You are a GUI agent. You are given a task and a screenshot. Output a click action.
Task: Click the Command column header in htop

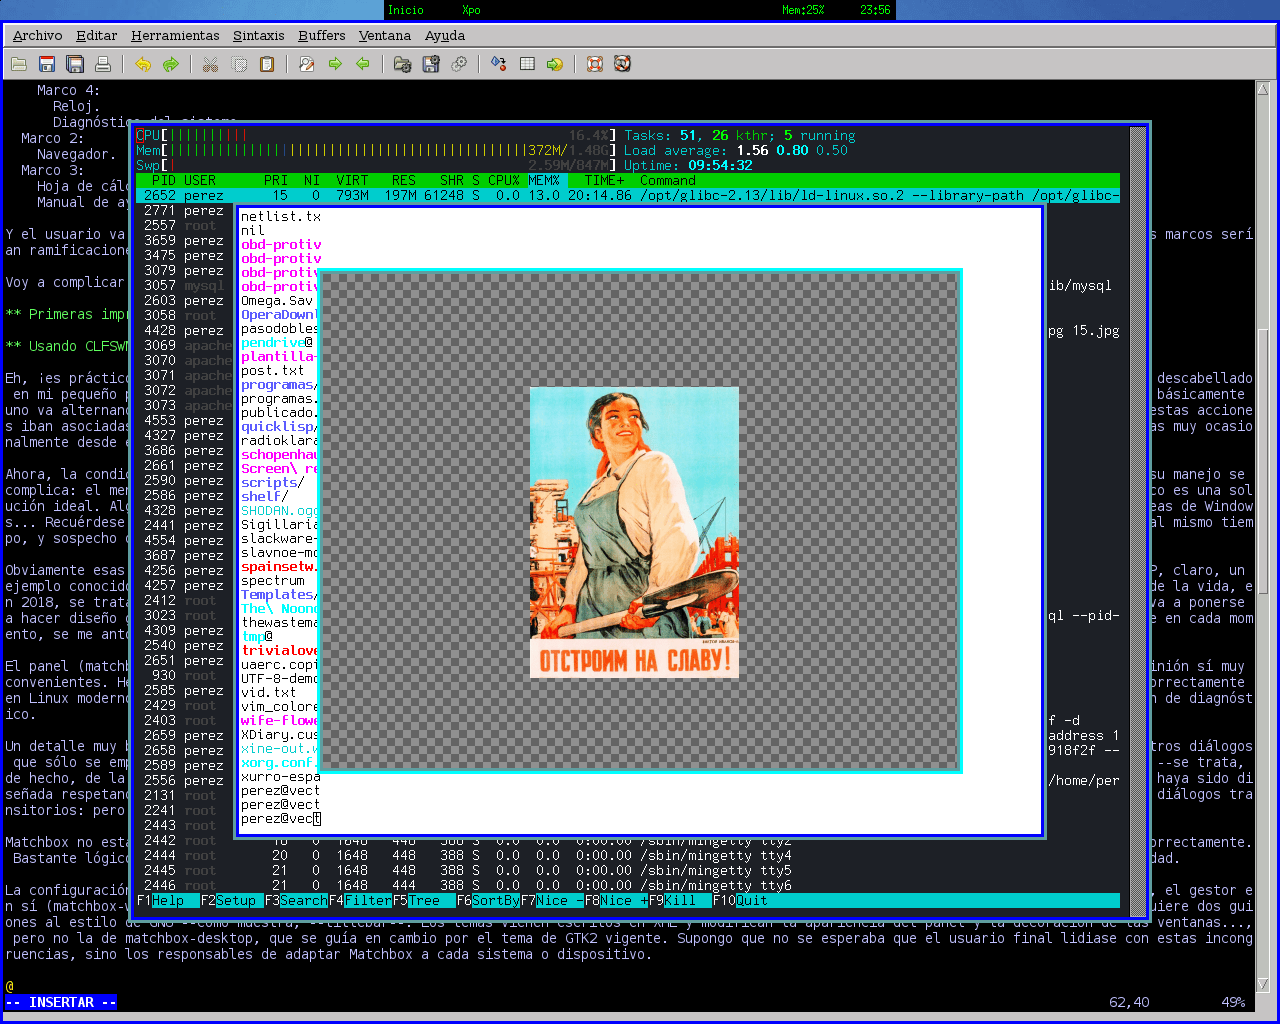668,181
